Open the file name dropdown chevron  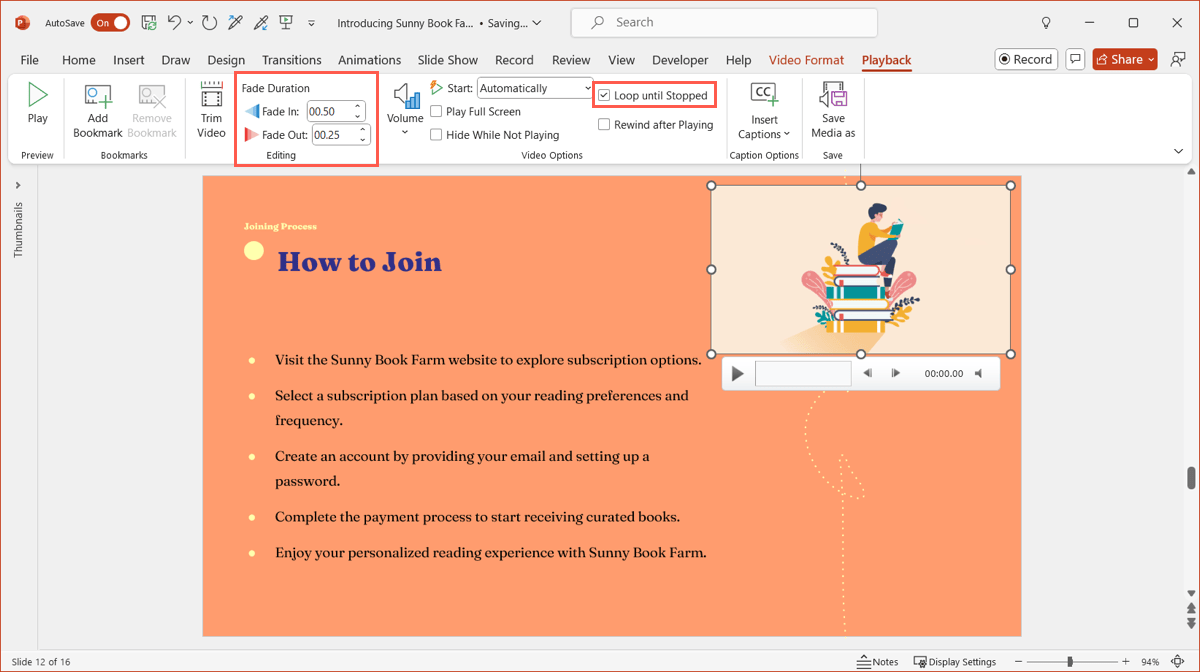[x=537, y=22]
